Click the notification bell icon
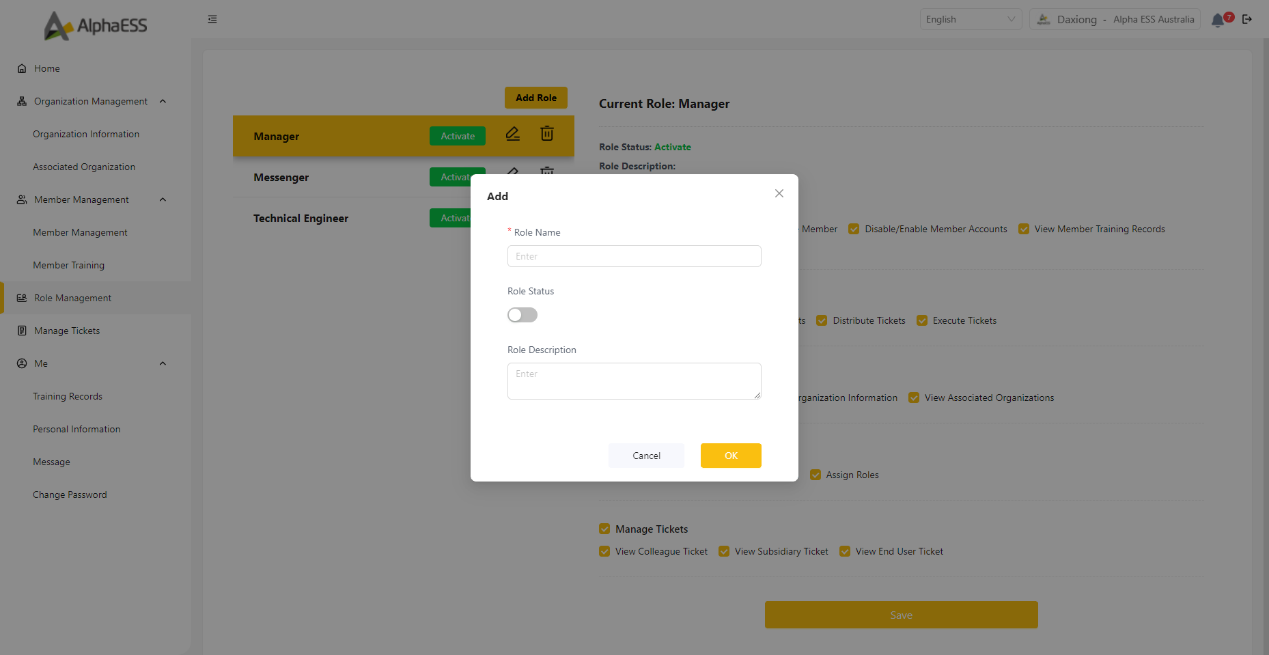This screenshot has height=655, width=1269. pos(1217,20)
